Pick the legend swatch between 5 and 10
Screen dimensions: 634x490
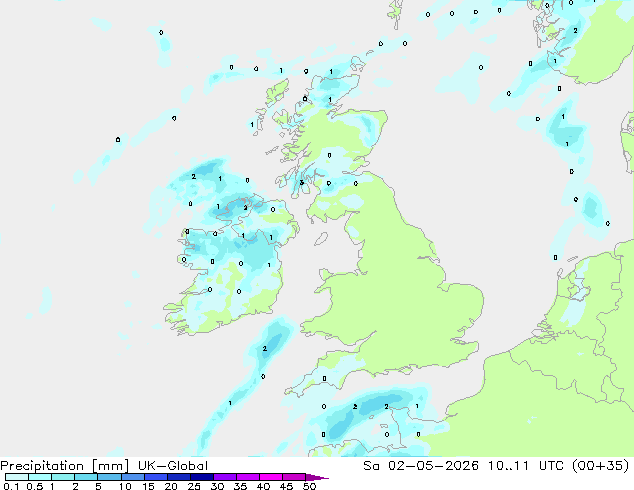(109, 477)
